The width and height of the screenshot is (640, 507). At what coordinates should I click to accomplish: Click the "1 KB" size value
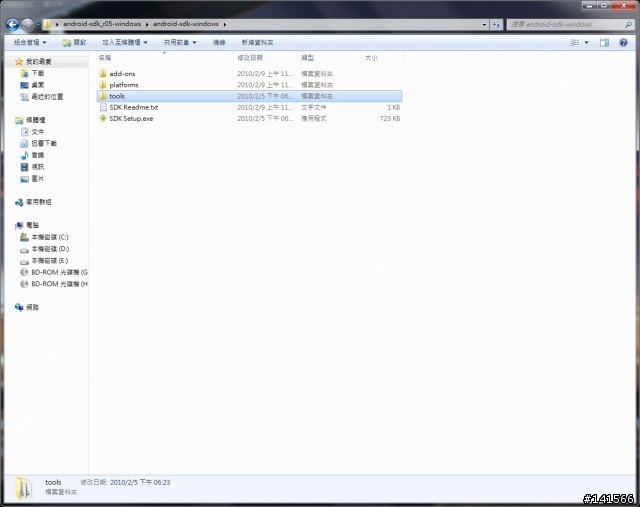393,107
